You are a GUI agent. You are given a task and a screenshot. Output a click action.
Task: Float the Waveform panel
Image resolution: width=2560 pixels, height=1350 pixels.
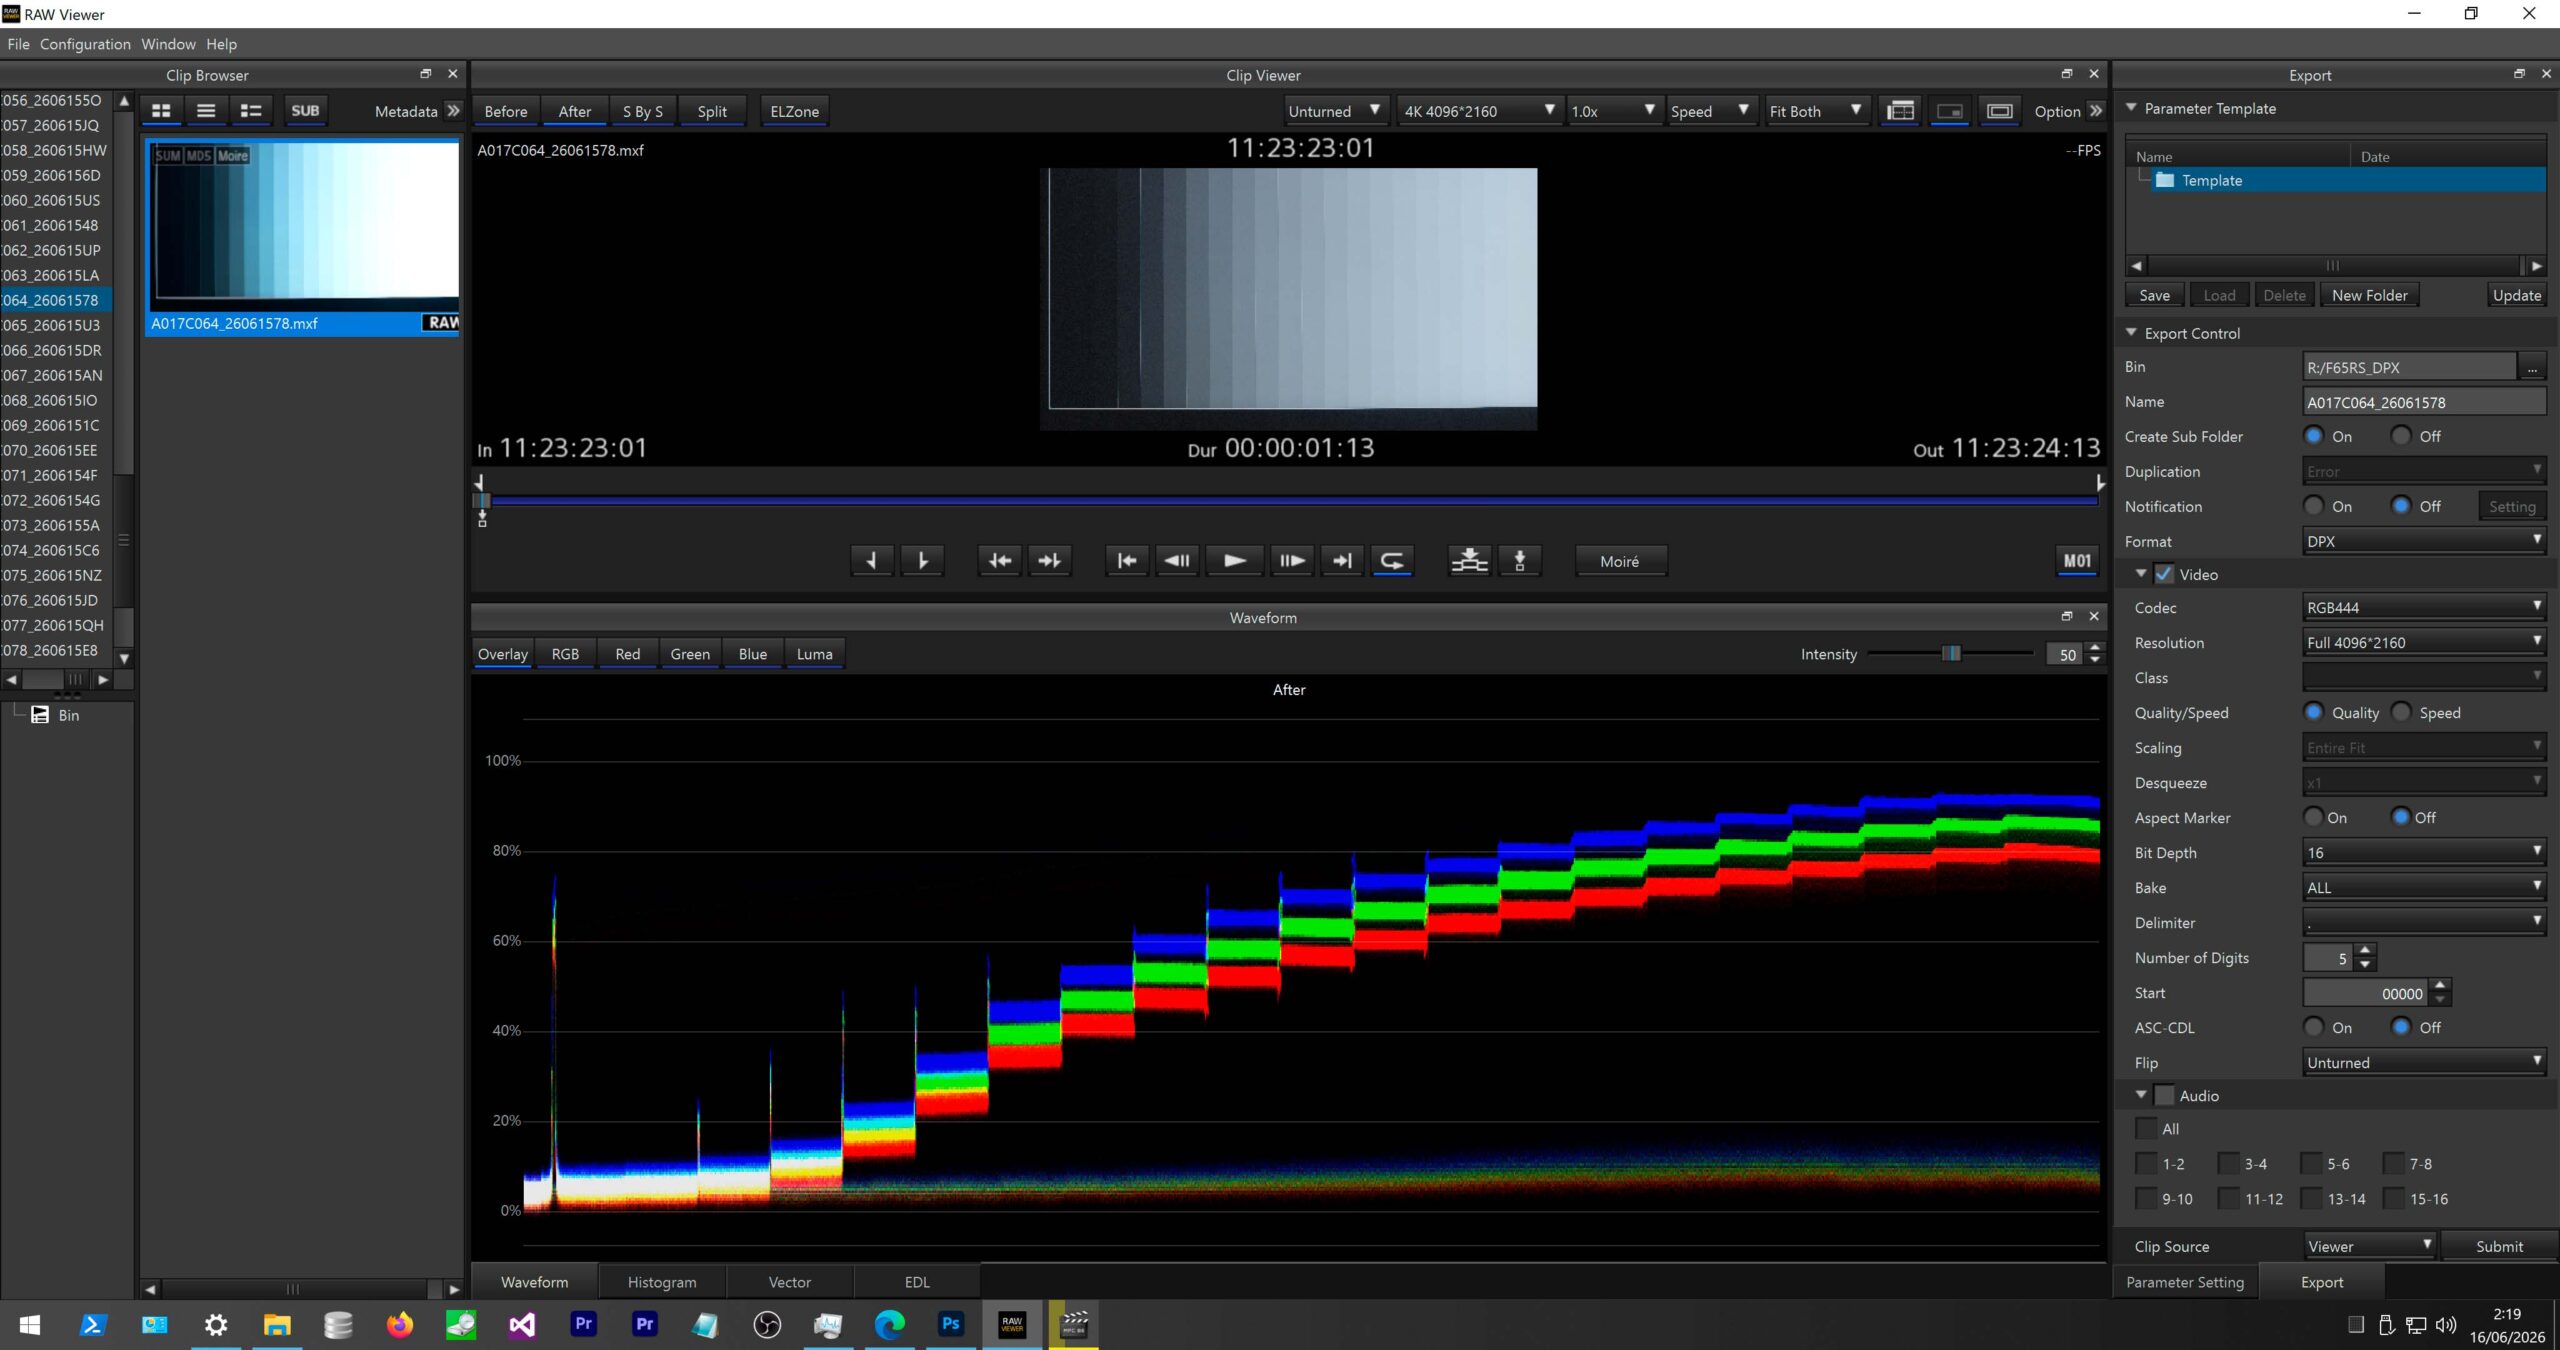[2067, 617]
